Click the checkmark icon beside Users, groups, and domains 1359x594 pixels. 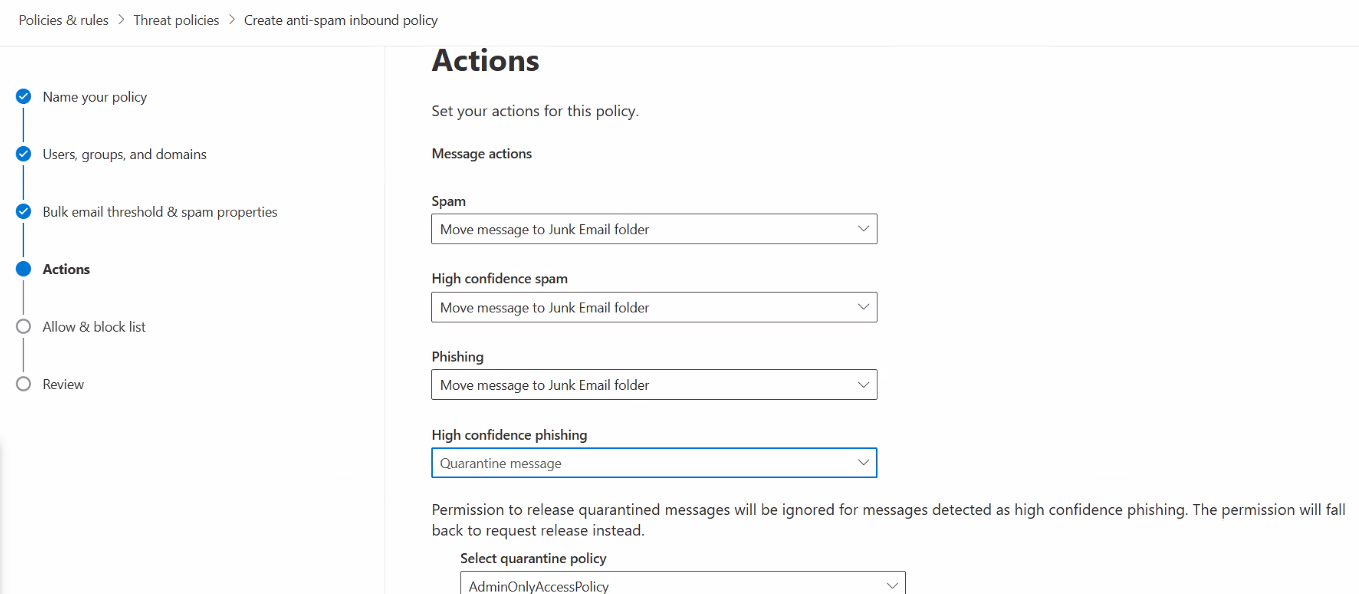click(23, 154)
